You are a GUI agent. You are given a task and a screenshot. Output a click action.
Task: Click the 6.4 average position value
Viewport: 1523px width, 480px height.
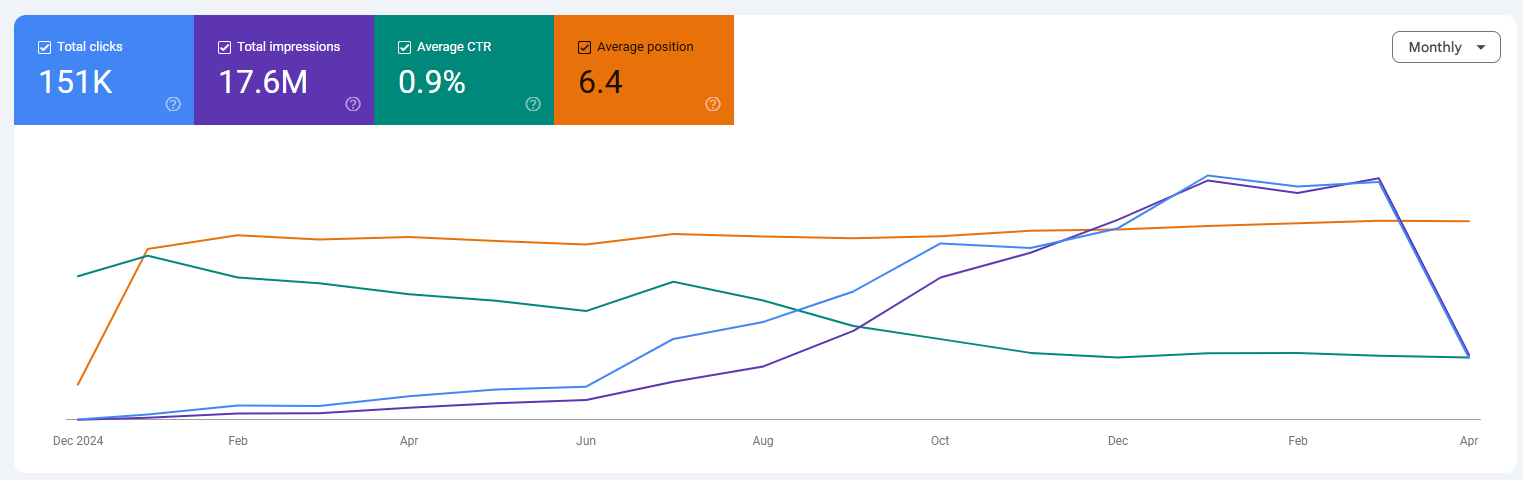tap(600, 82)
